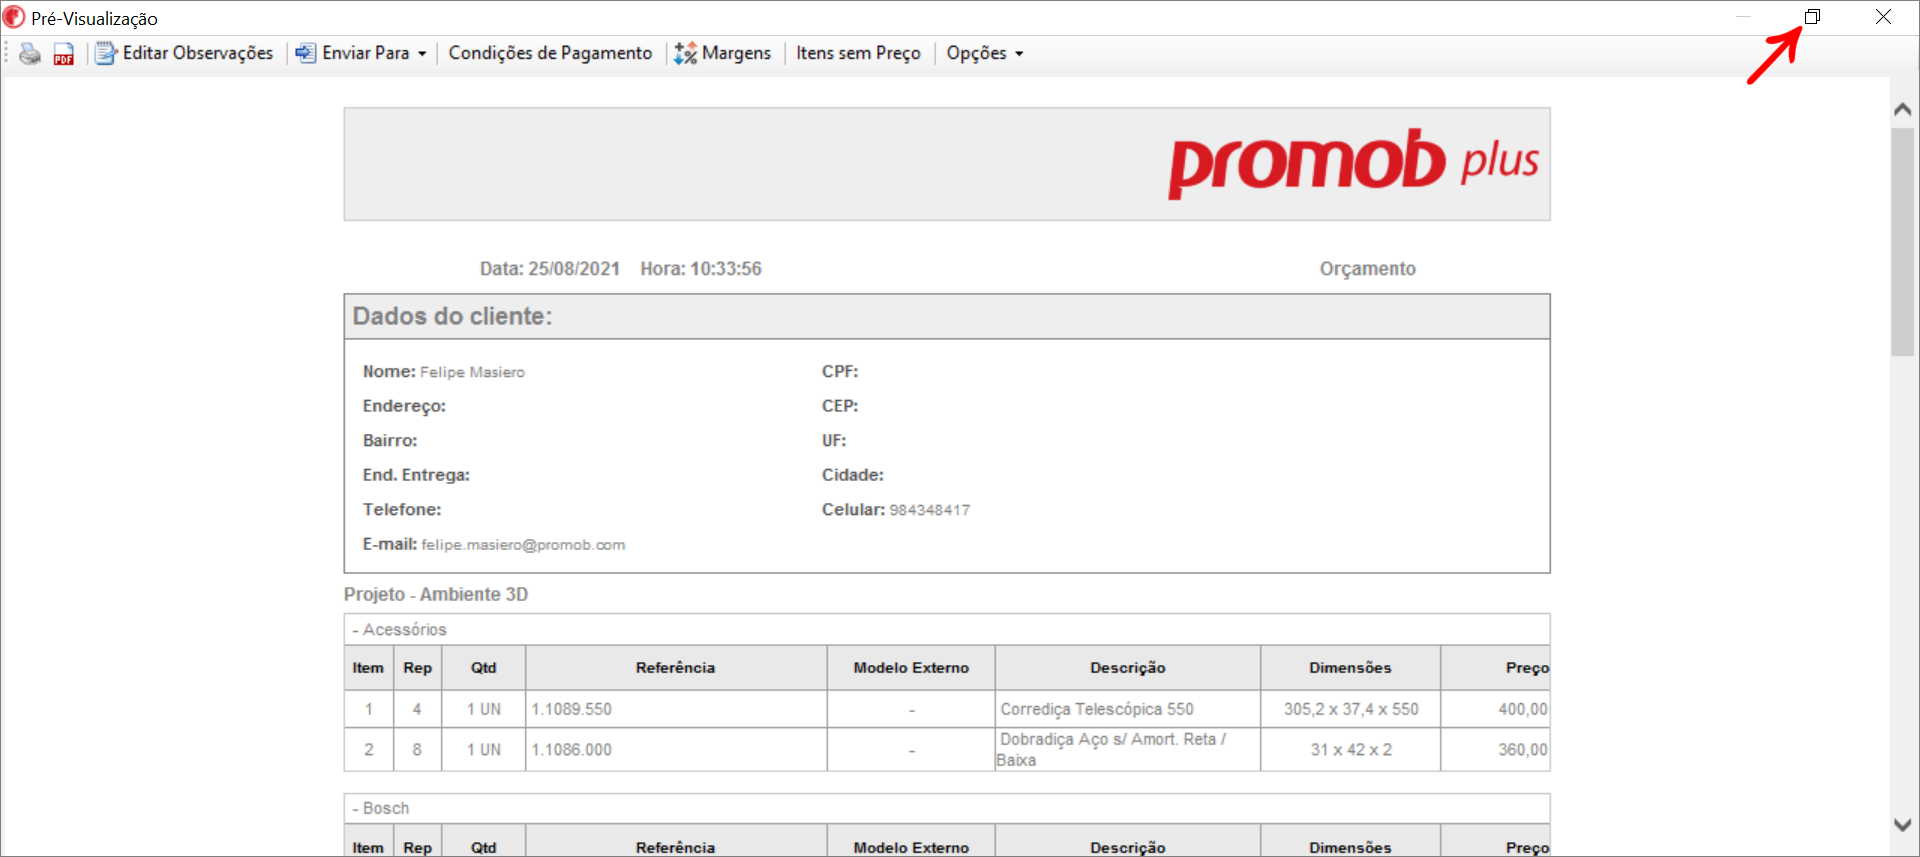The image size is (1920, 857).
Task: Click the email 'felipe.masiero@promob.com'
Action: tap(523, 545)
